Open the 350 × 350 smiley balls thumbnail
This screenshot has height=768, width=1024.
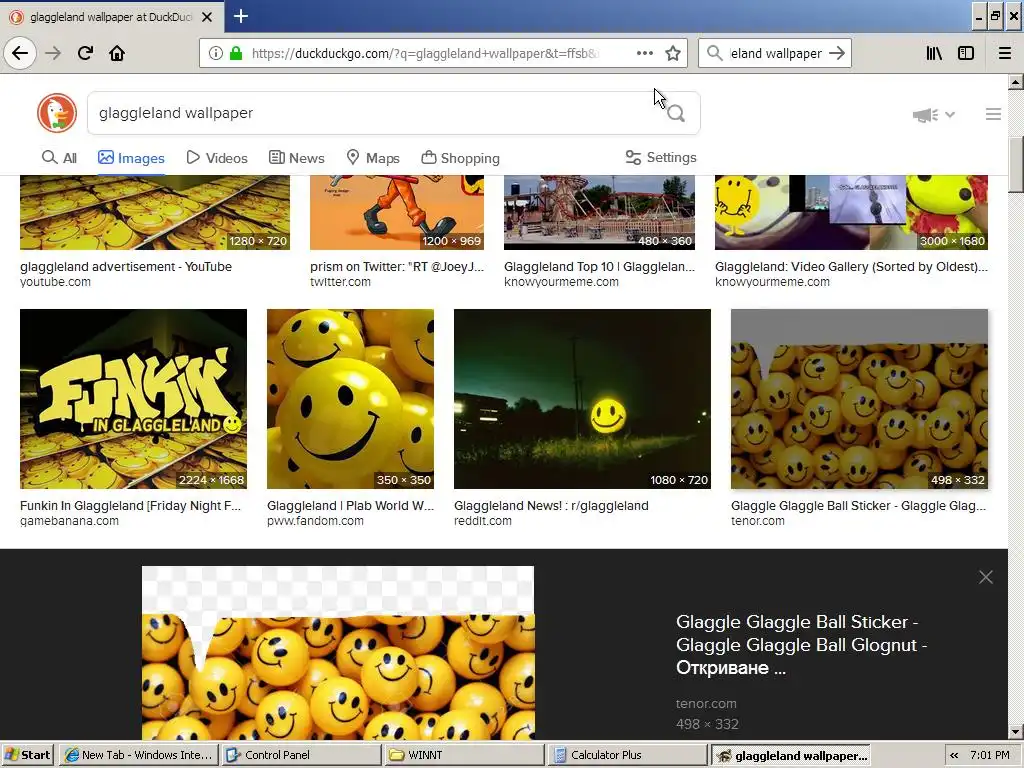(350, 399)
